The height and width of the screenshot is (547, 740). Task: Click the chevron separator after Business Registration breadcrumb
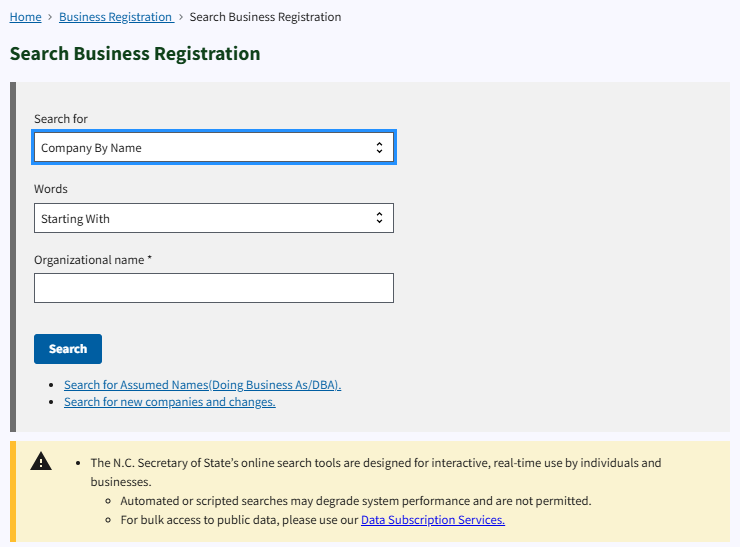(x=181, y=17)
